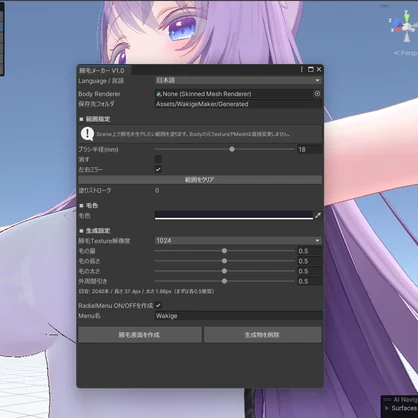Adjust the 外周間引き slider handle
Image resolution: width=418 pixels, height=418 pixels.
[x=224, y=281]
